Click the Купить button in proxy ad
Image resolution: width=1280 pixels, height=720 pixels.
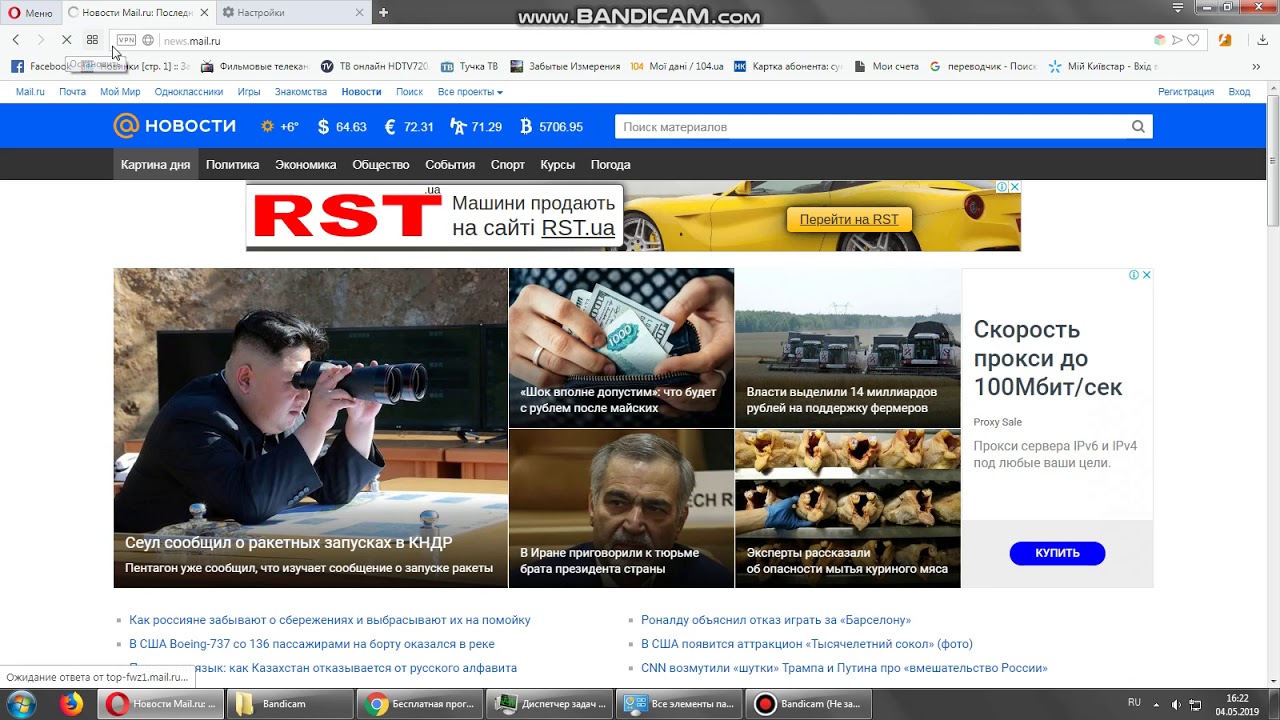[x=1057, y=553]
